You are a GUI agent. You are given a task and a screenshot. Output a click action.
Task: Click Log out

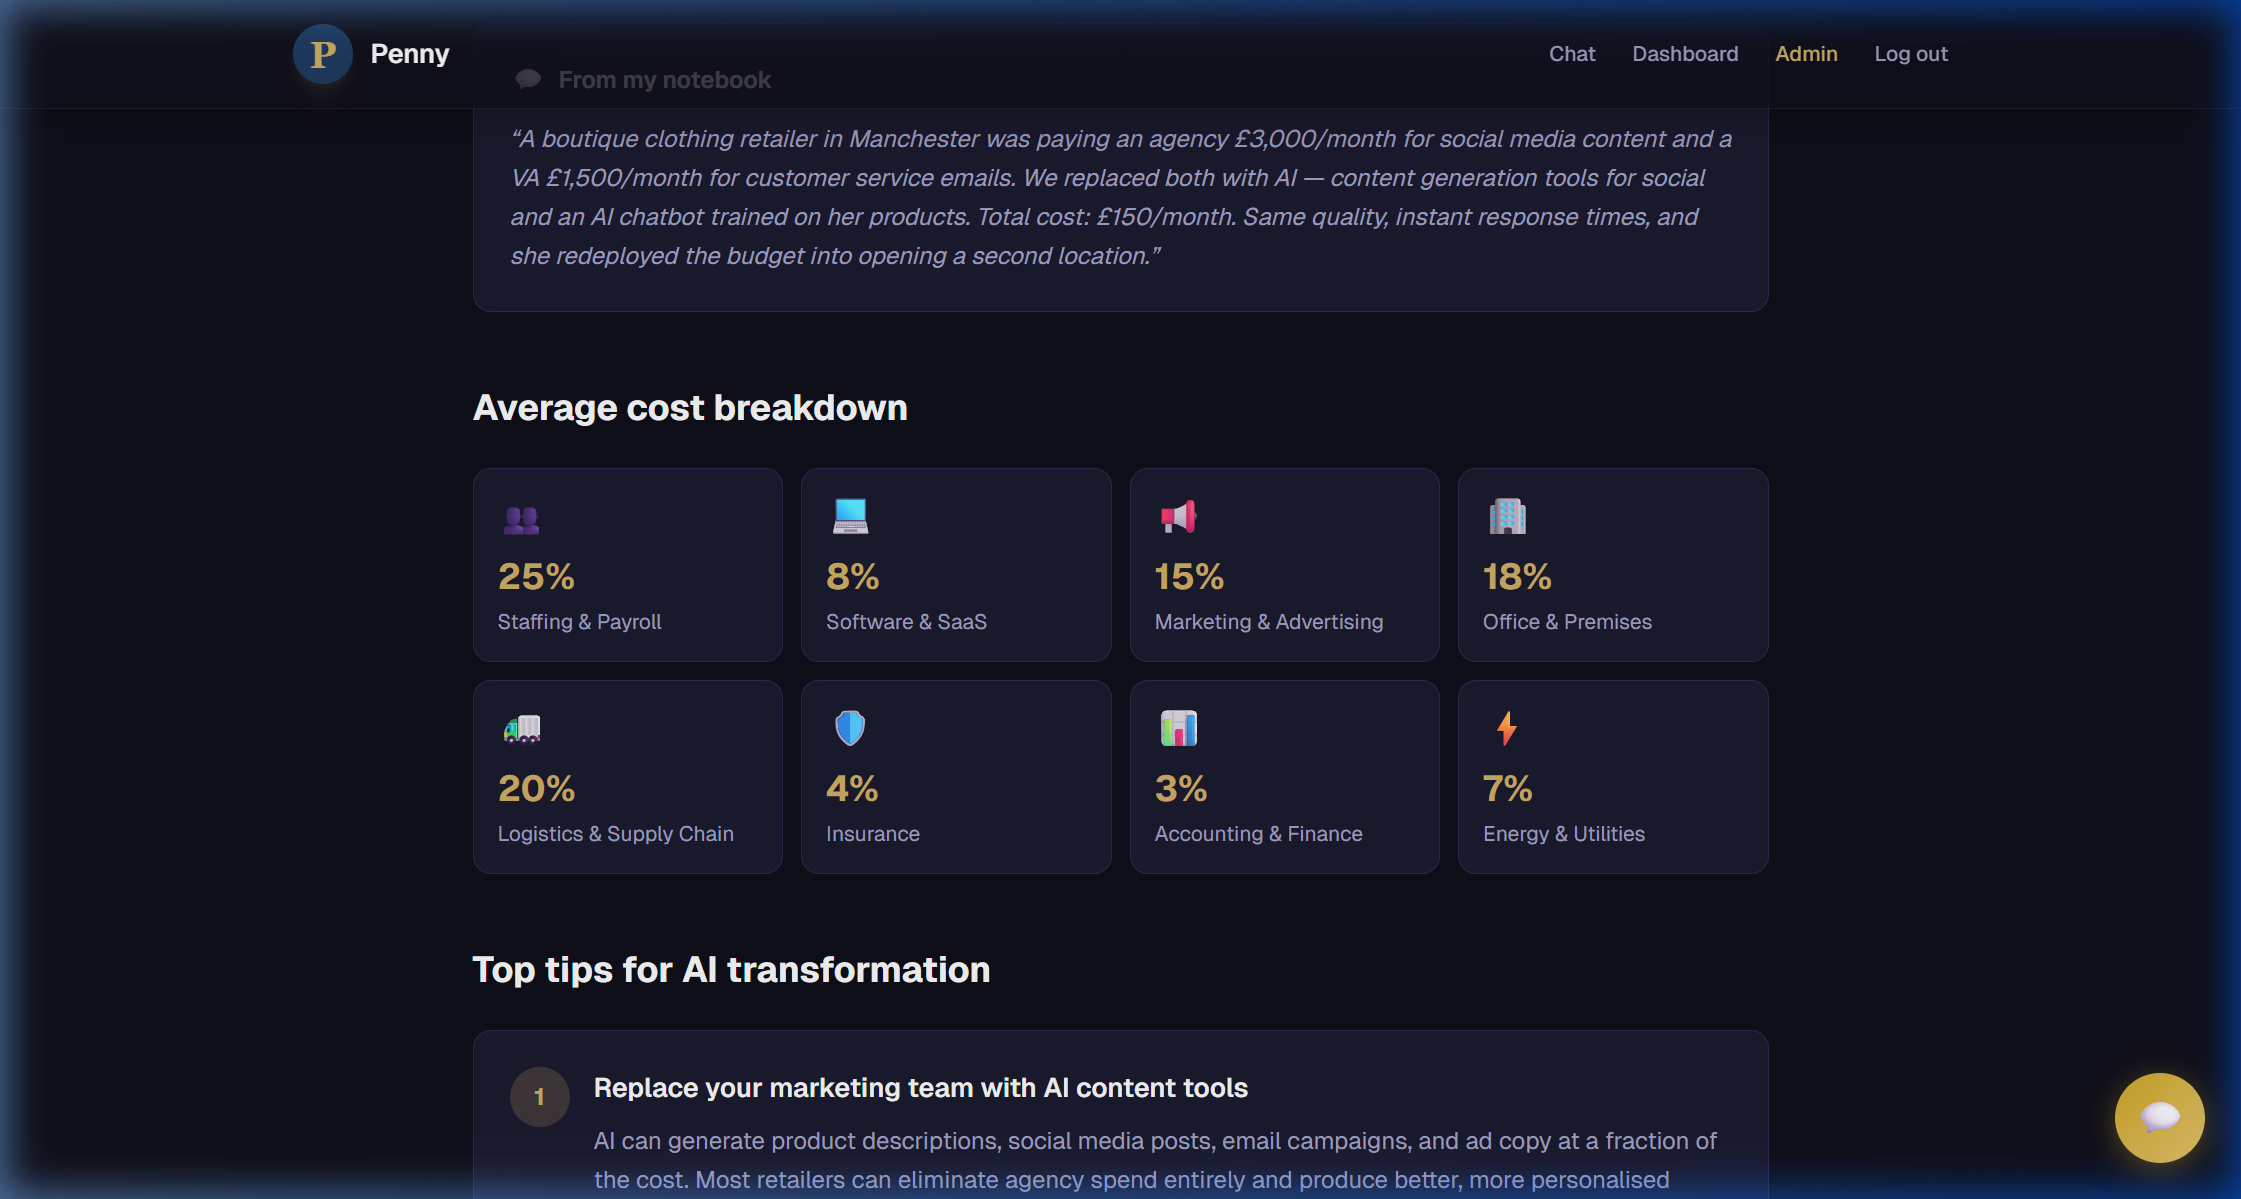click(x=1911, y=53)
